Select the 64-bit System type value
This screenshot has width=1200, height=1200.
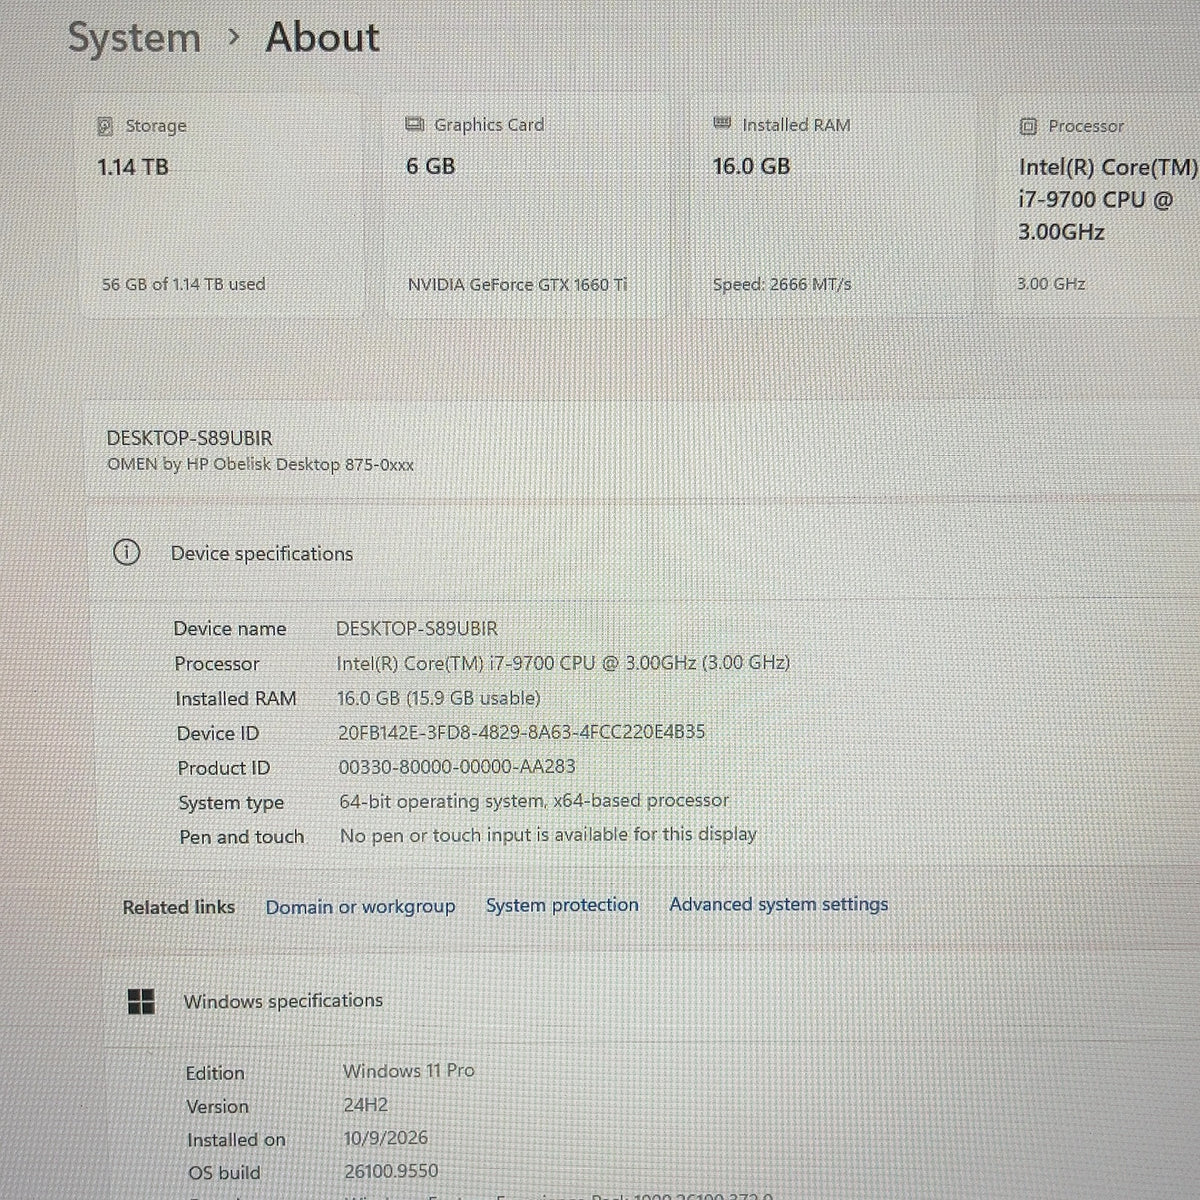click(534, 801)
